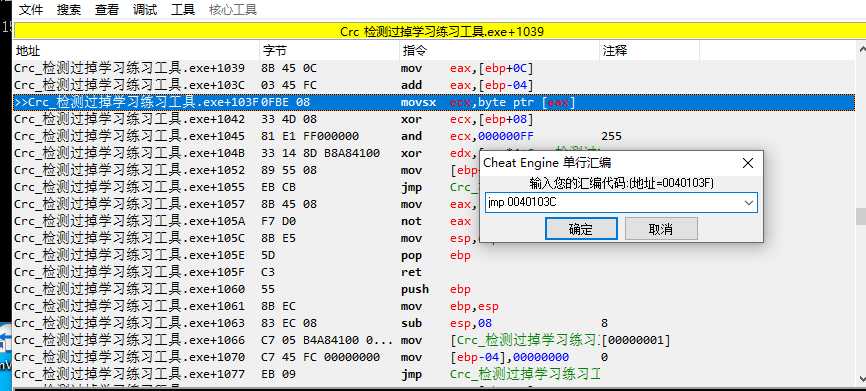Click the 注释 column header

pos(650,51)
